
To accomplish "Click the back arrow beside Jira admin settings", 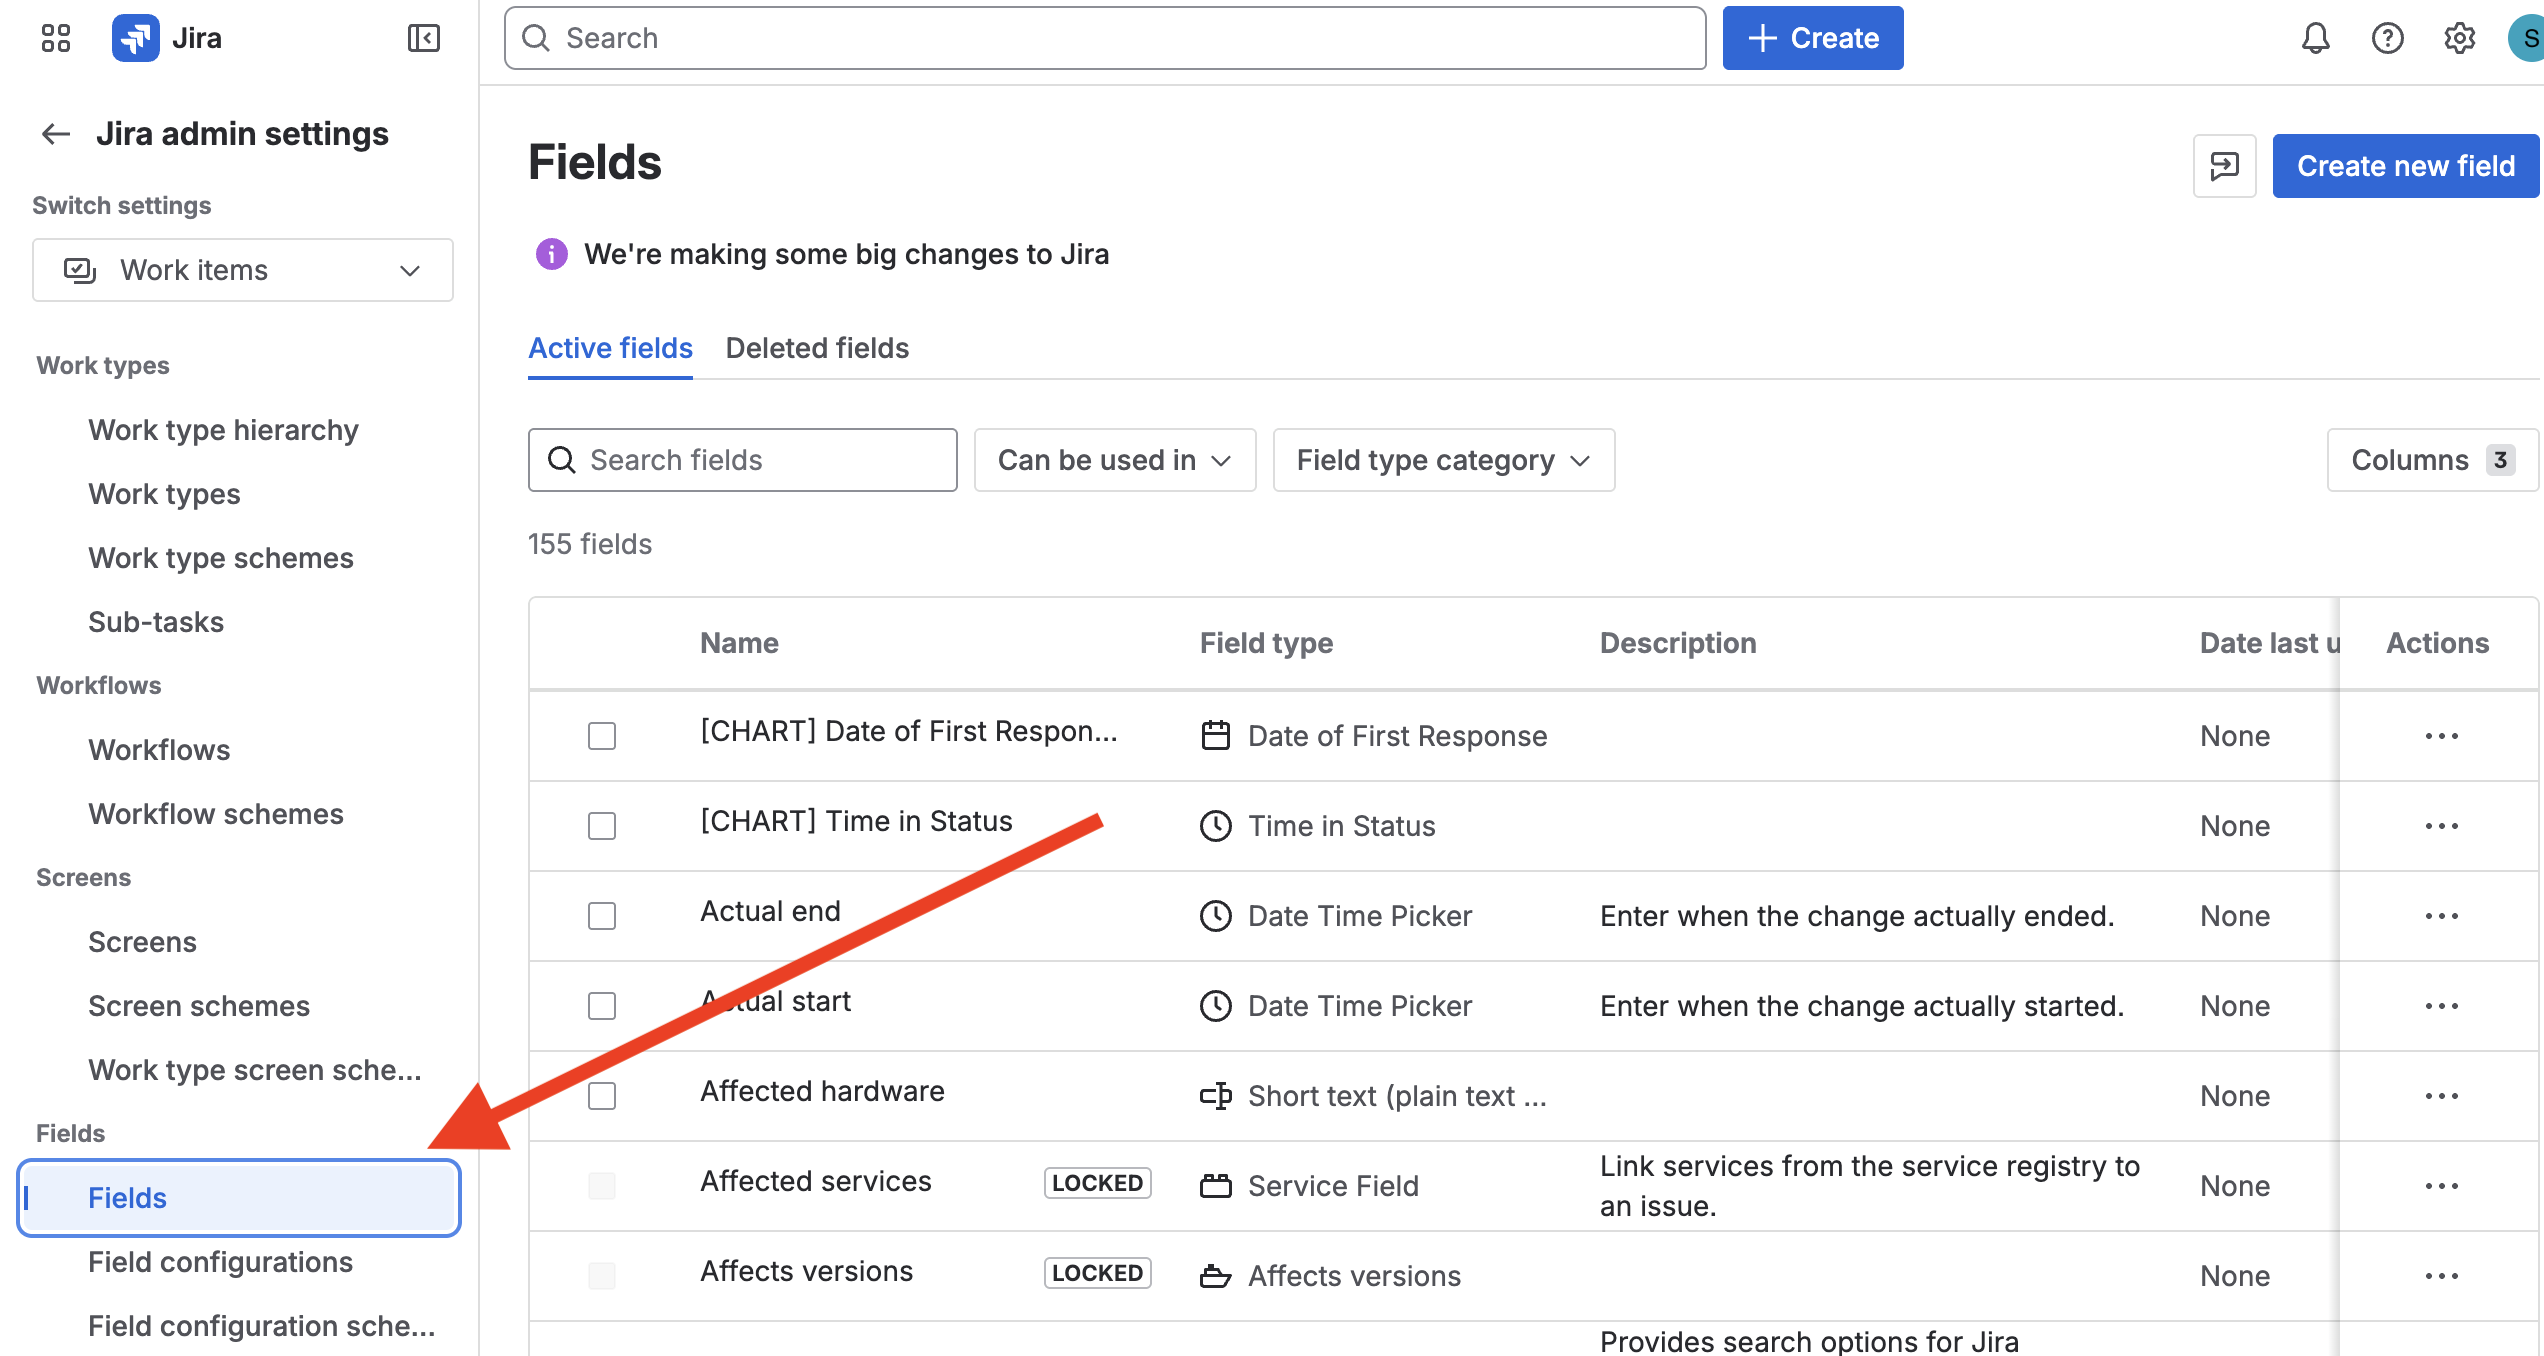I will tap(56, 134).
